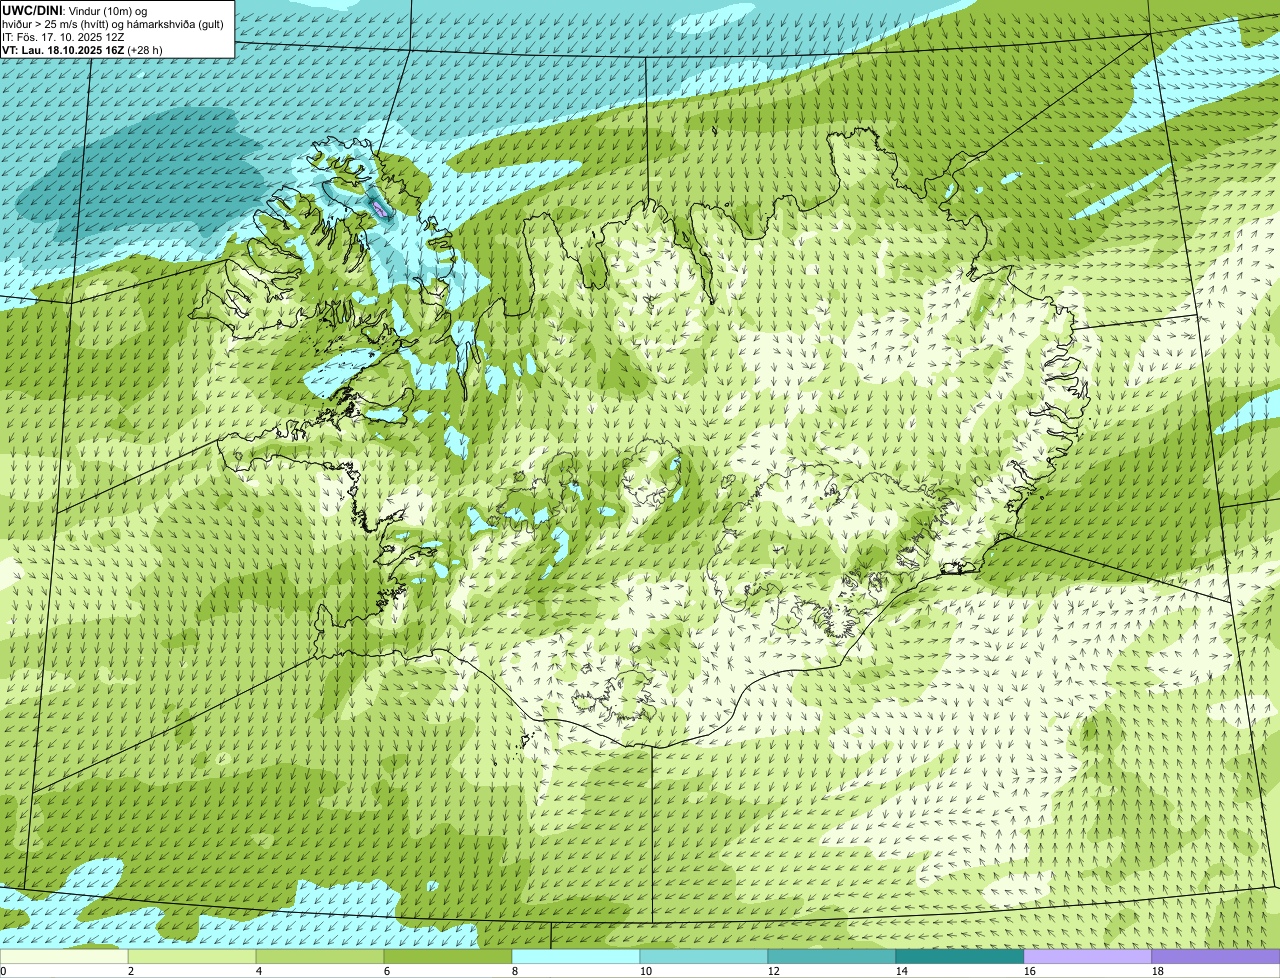Click the legend scale label "12"
This screenshot has width=1280, height=978.
(774, 971)
